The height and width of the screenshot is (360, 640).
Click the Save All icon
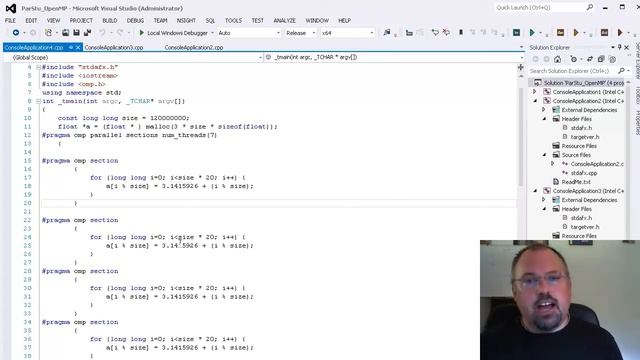(87, 33)
